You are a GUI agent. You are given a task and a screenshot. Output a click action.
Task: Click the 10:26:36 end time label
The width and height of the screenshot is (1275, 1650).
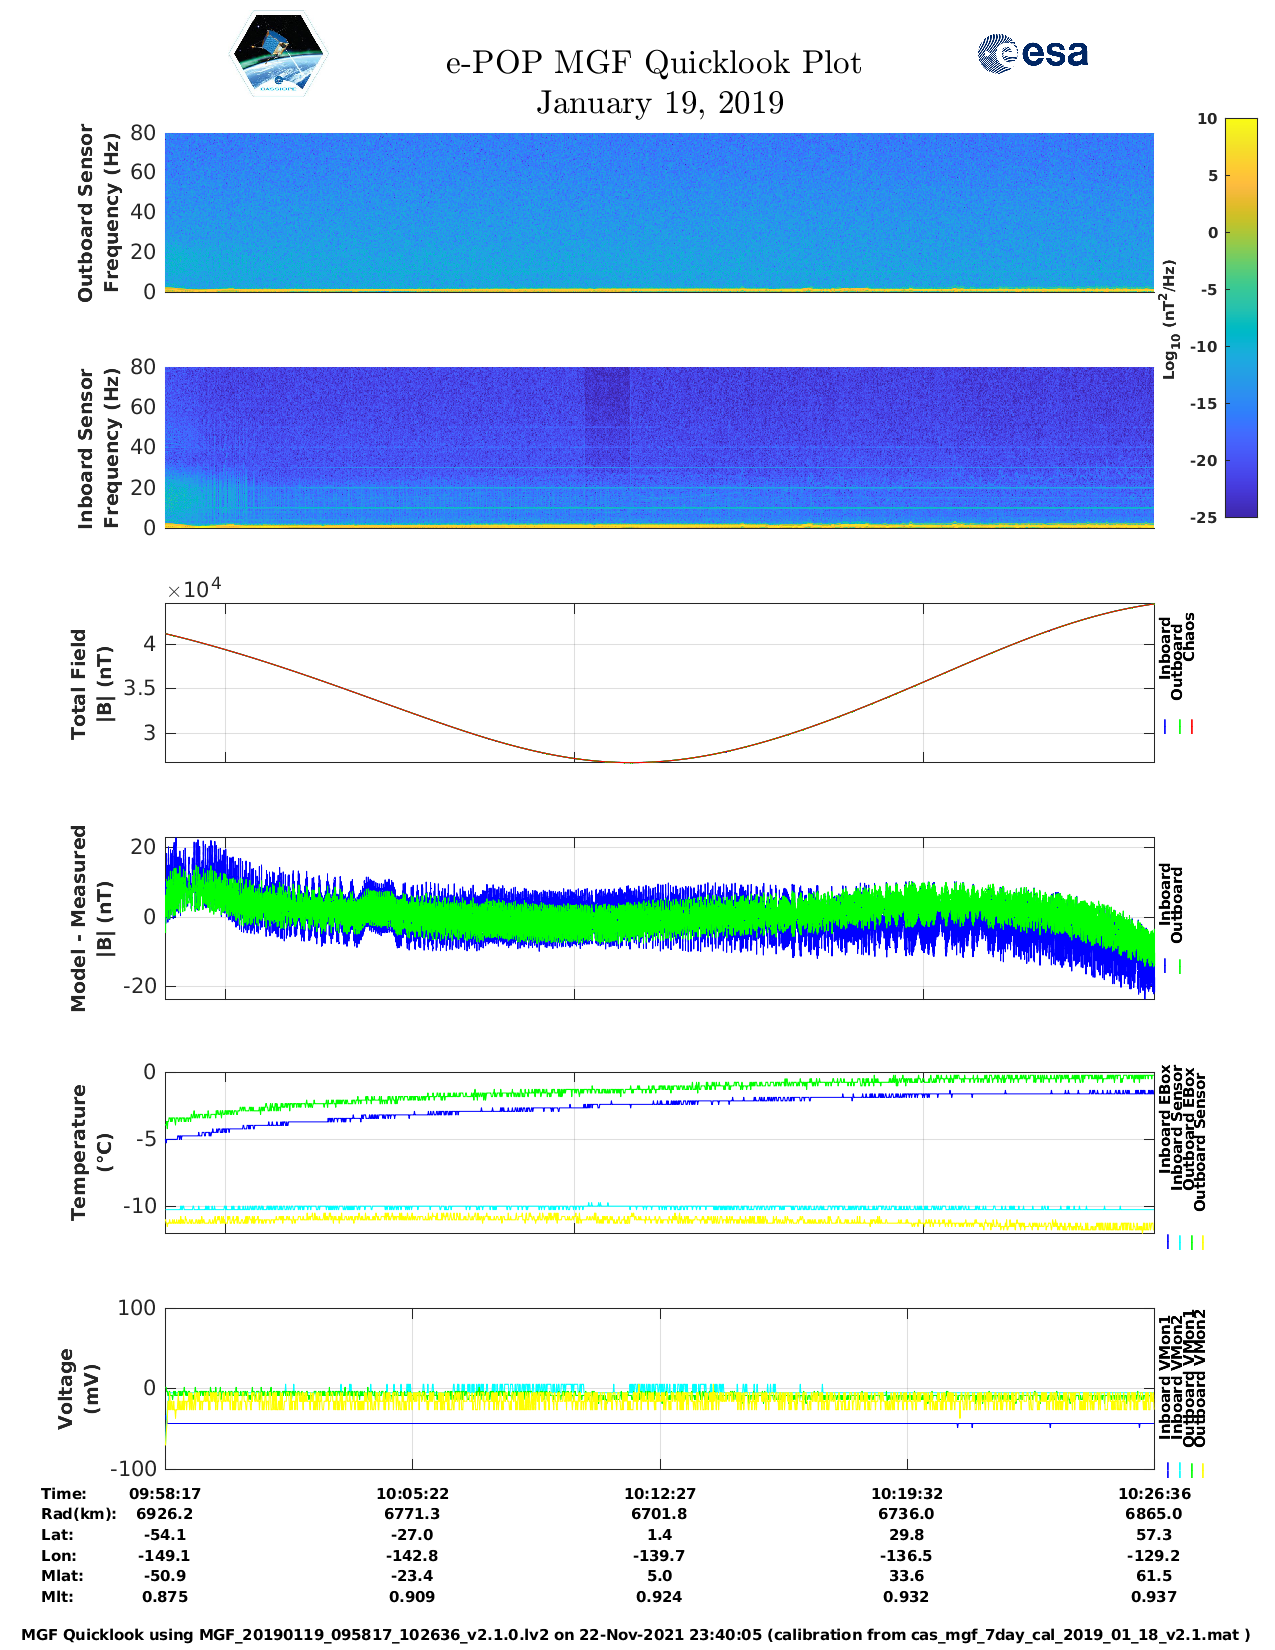[x=1153, y=1493]
